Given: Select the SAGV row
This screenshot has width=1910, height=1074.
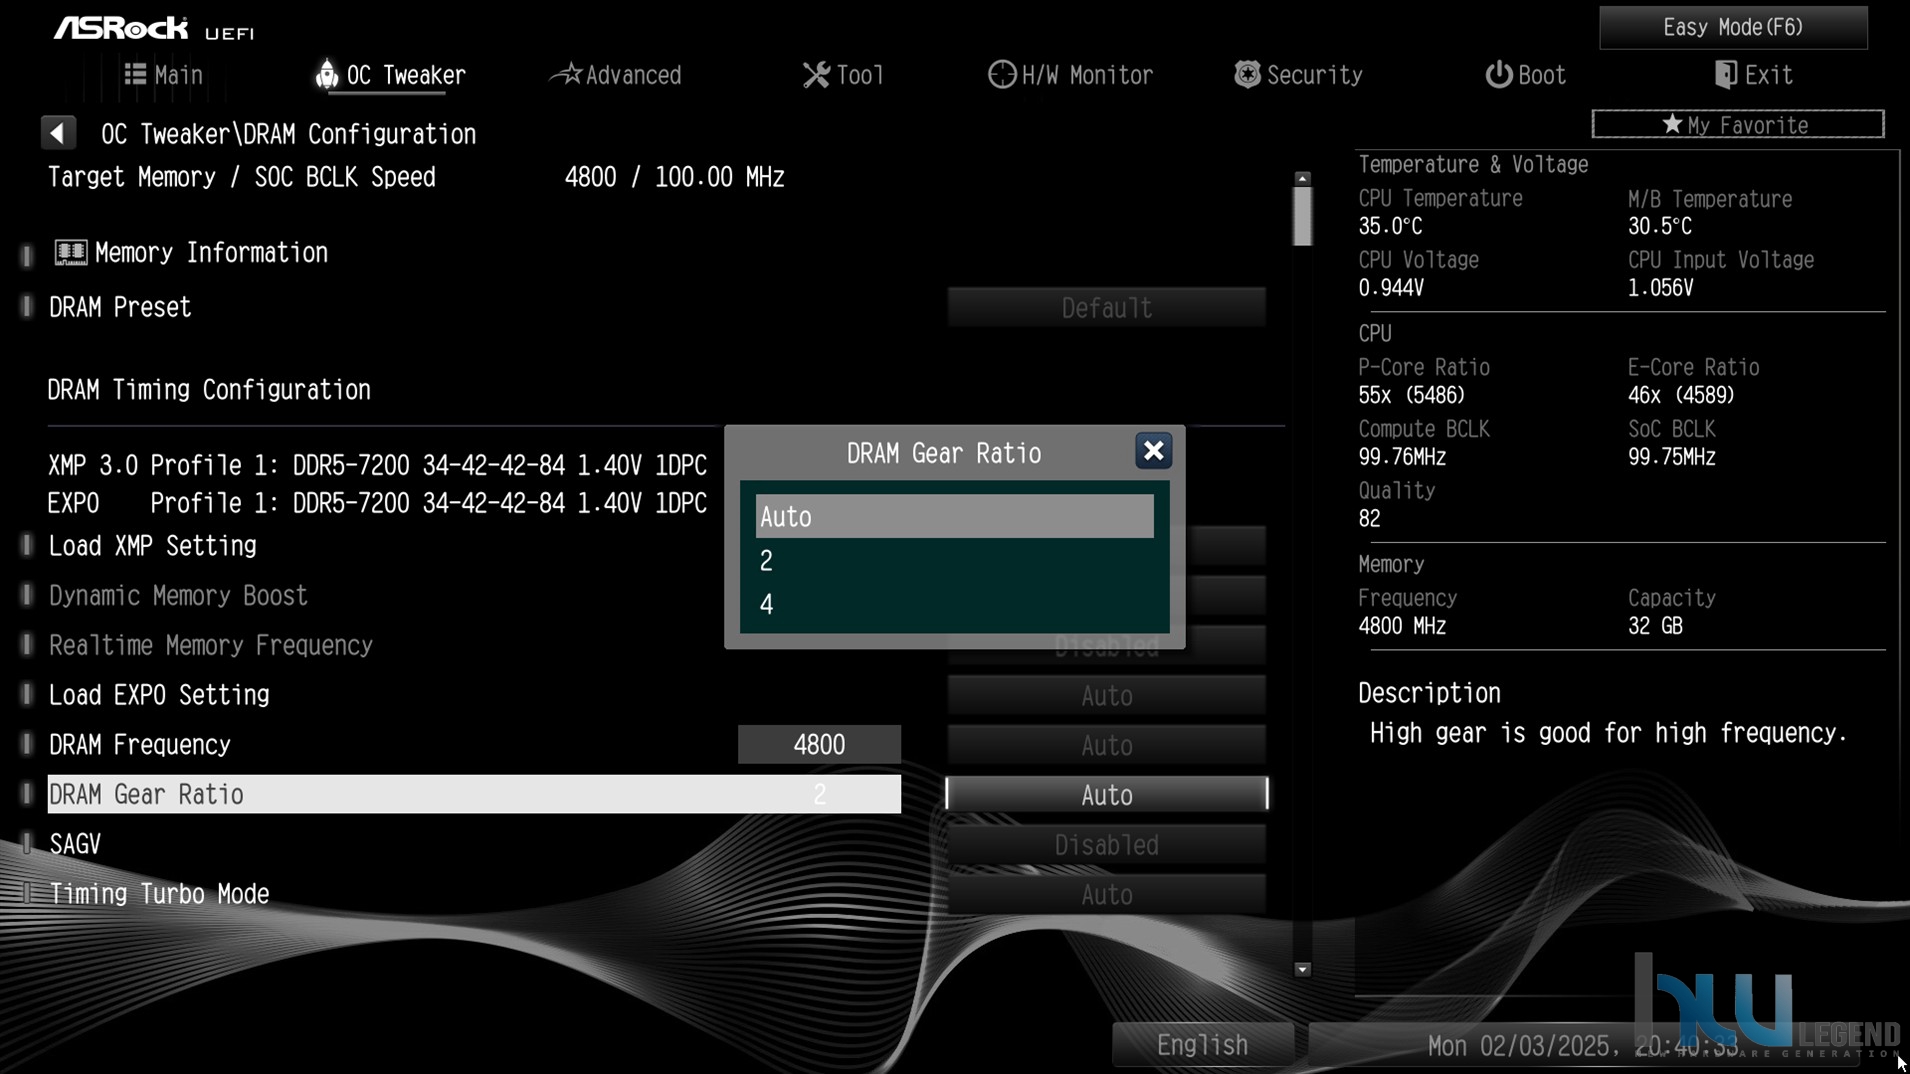Looking at the screenshot, I should point(75,844).
